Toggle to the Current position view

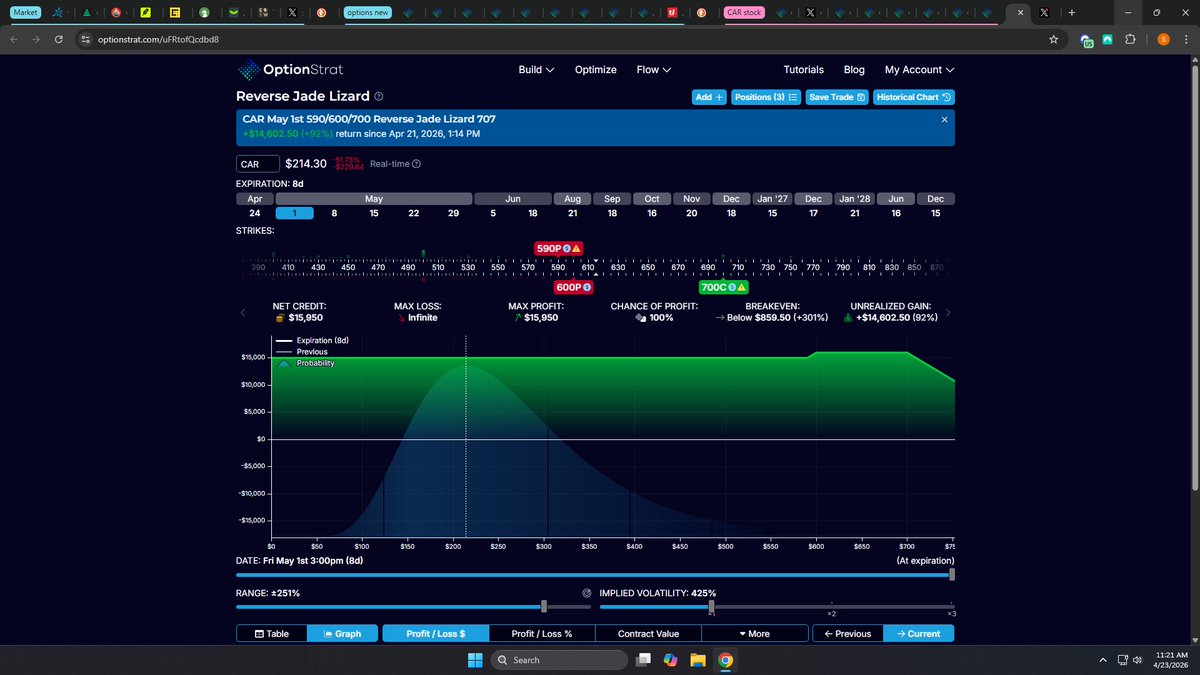coord(919,633)
